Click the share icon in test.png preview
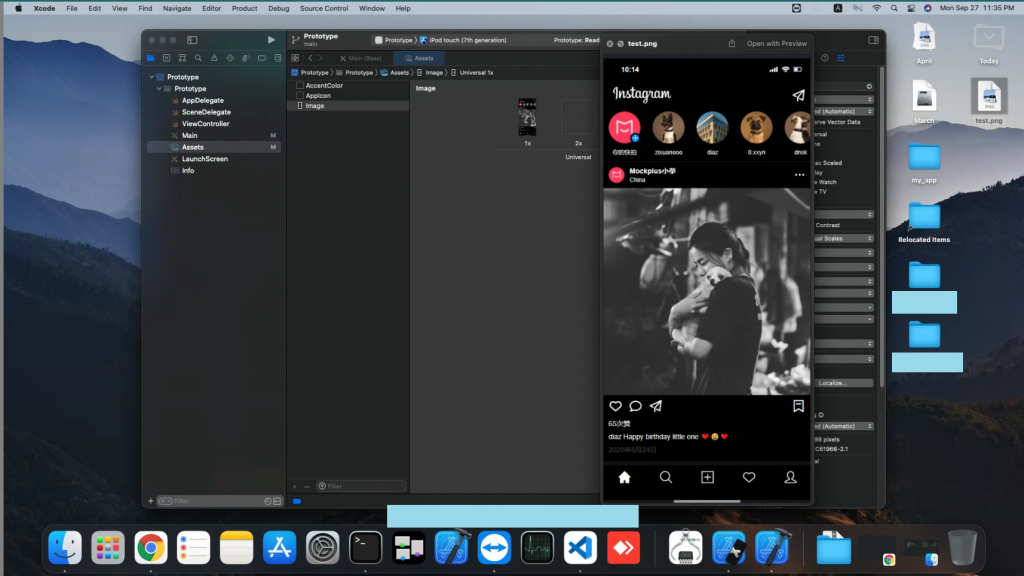The width and height of the screenshot is (1024, 576). tap(732, 43)
